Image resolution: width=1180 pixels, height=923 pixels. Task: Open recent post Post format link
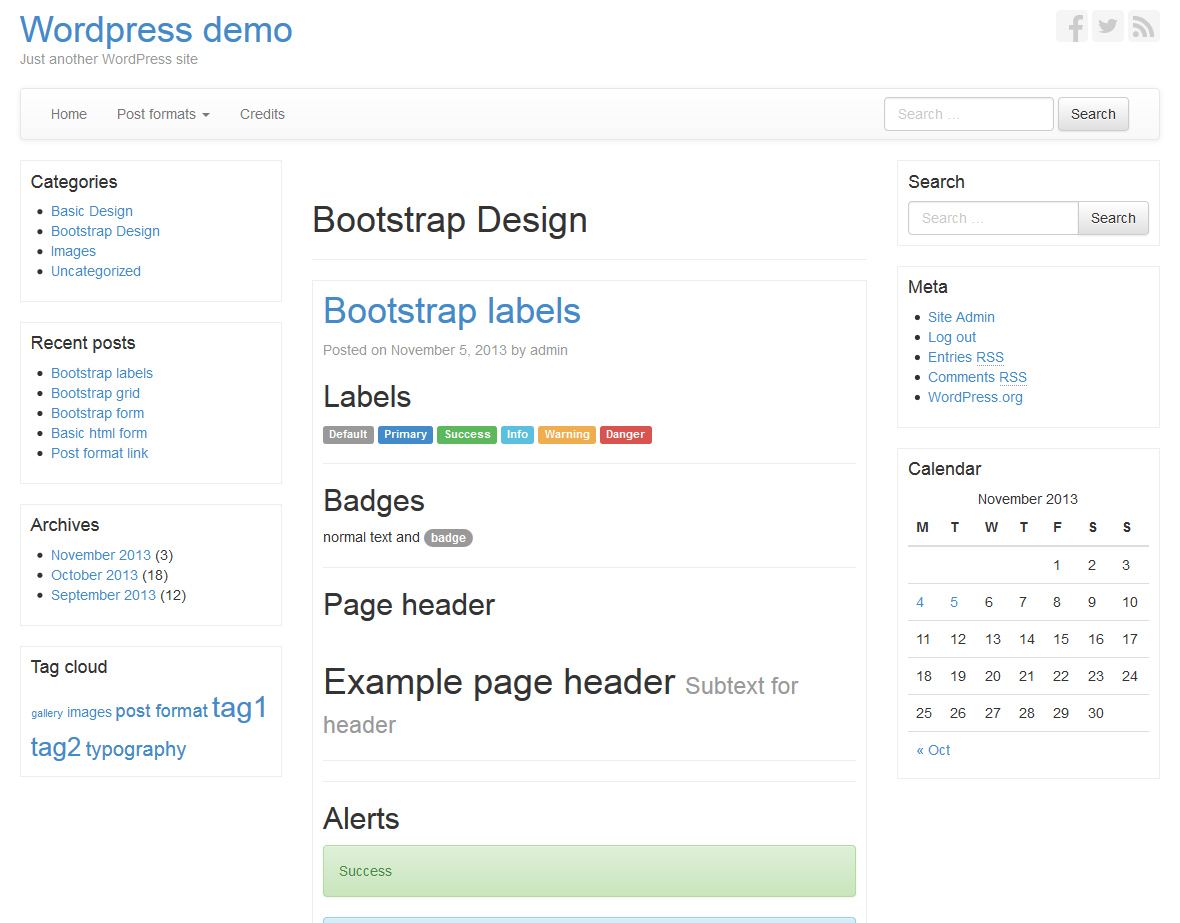tap(99, 453)
